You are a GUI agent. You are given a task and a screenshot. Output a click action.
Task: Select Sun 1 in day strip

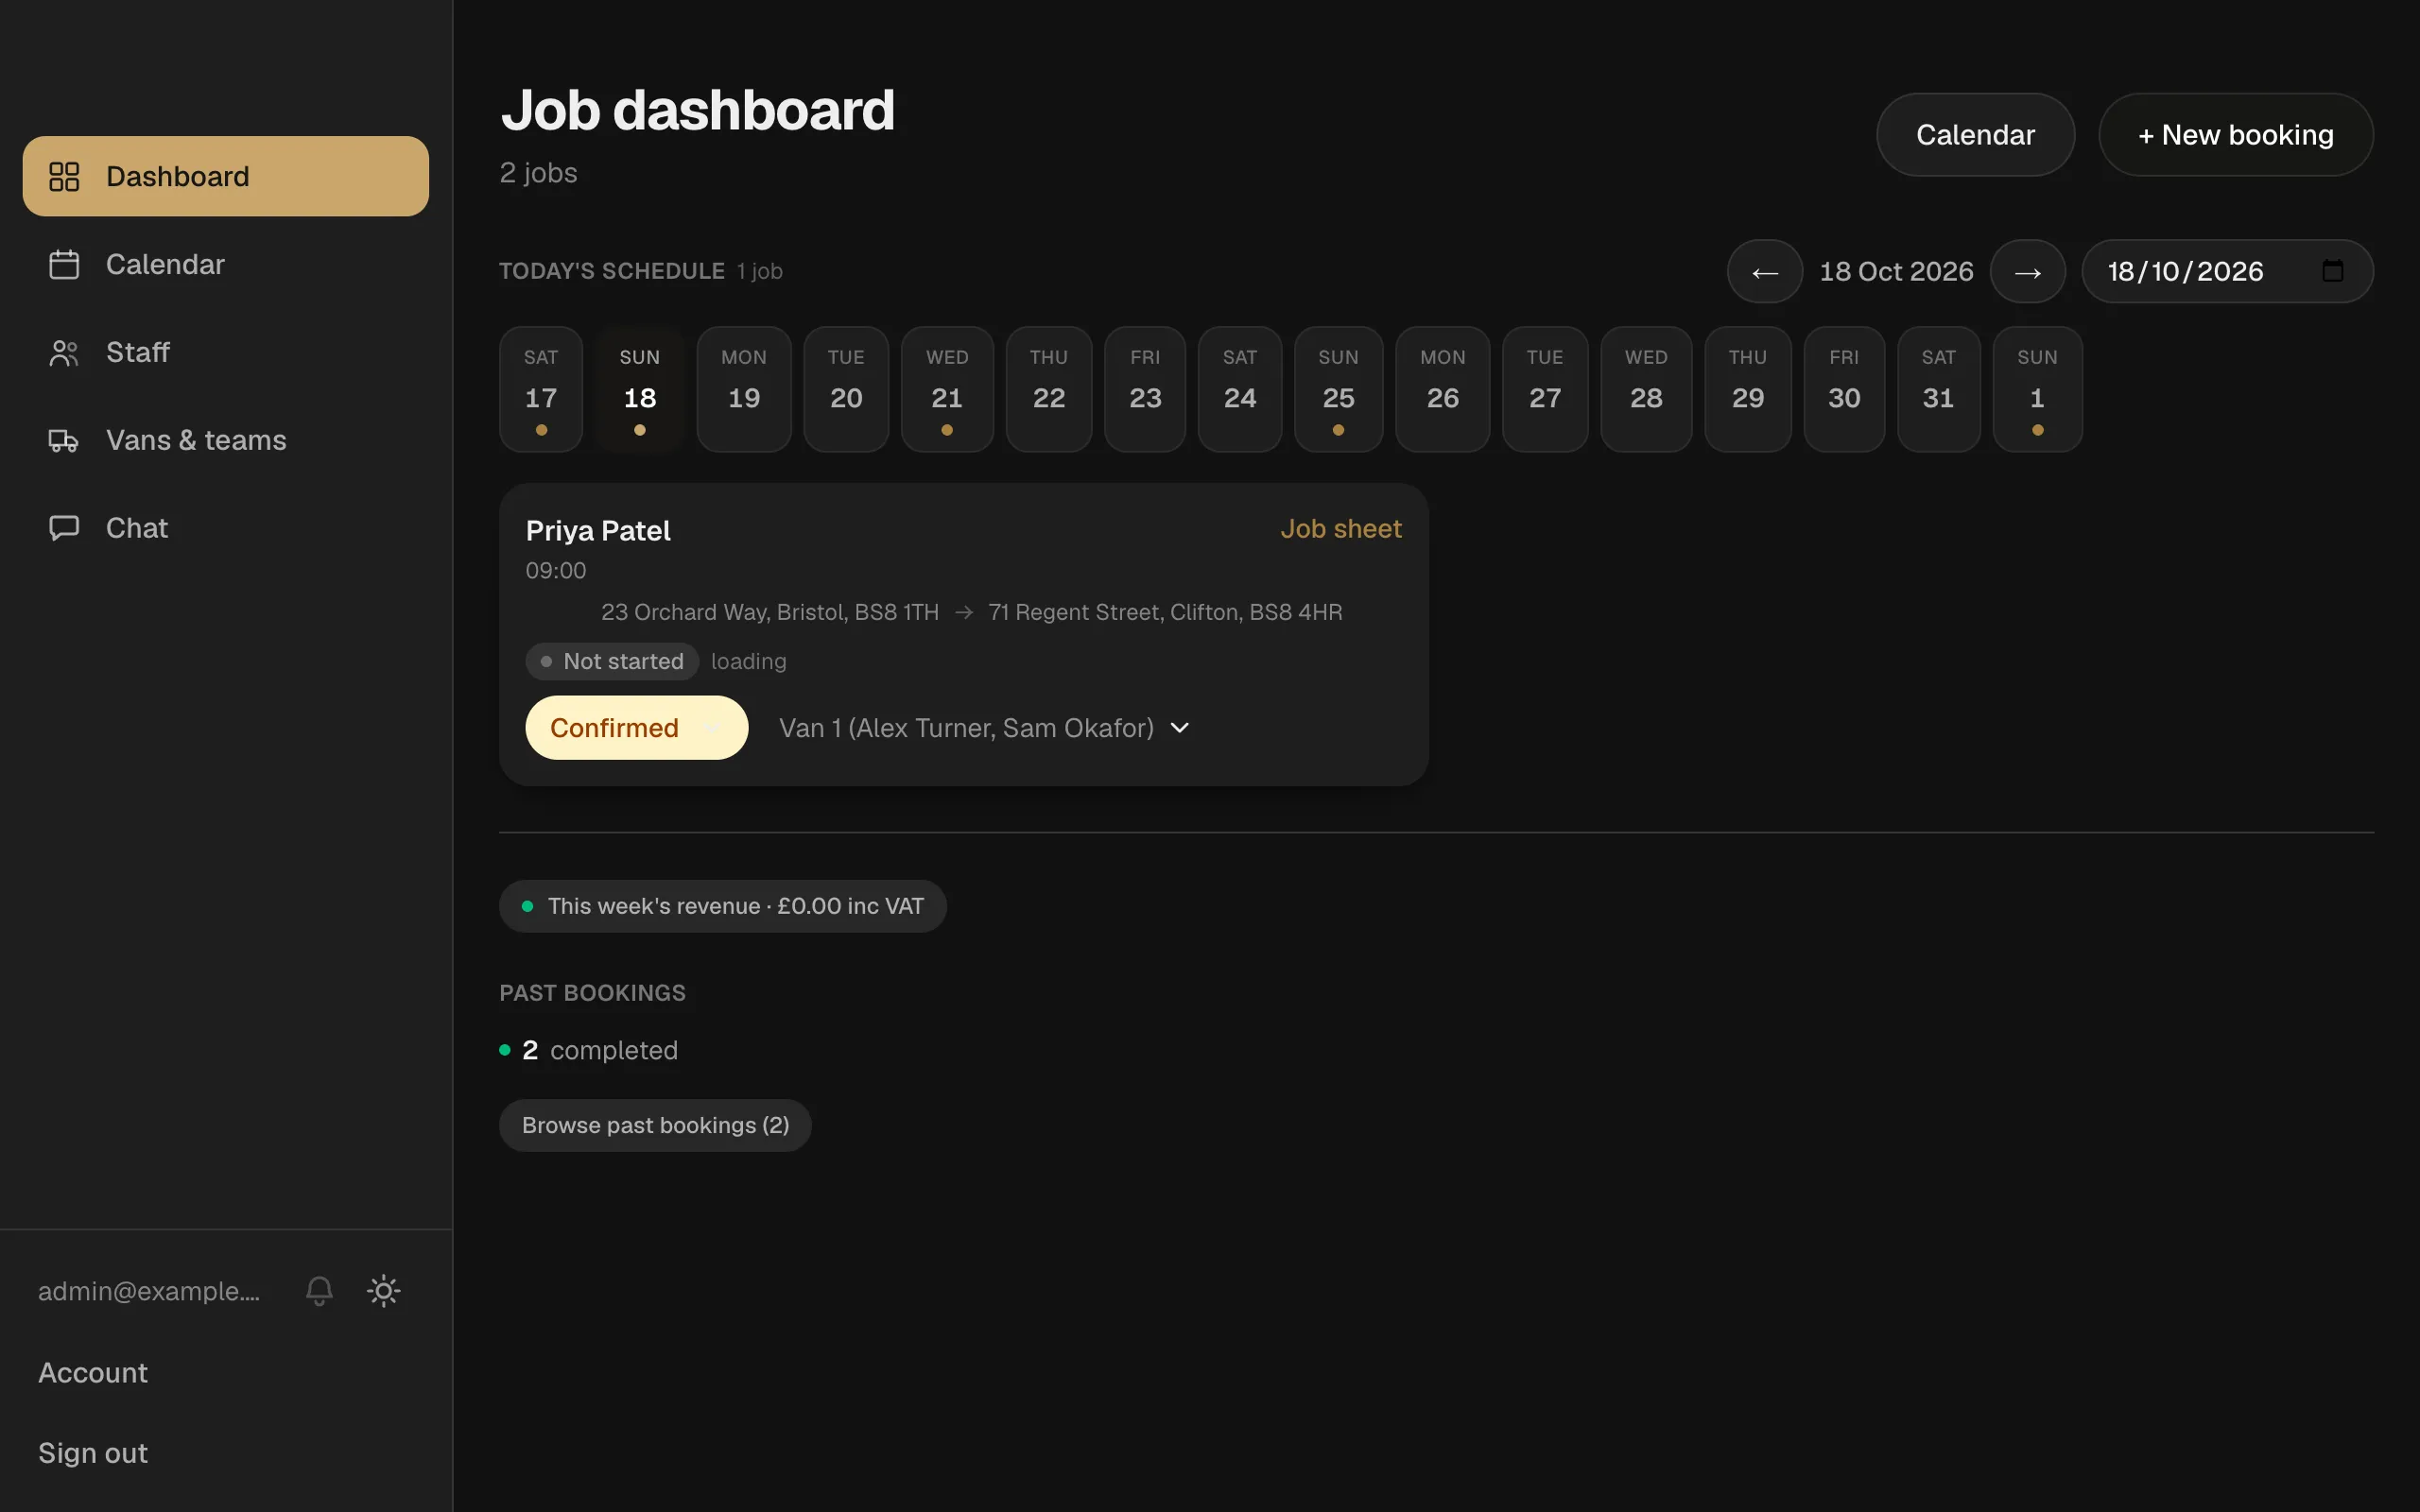2037,389
